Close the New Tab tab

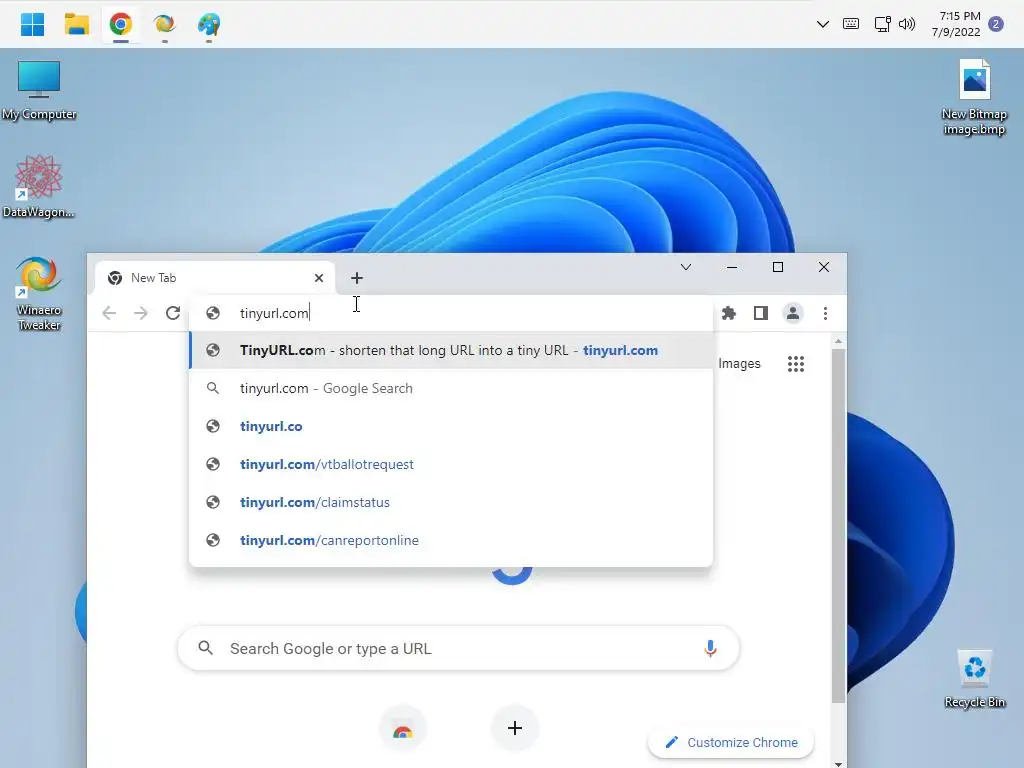tap(319, 278)
